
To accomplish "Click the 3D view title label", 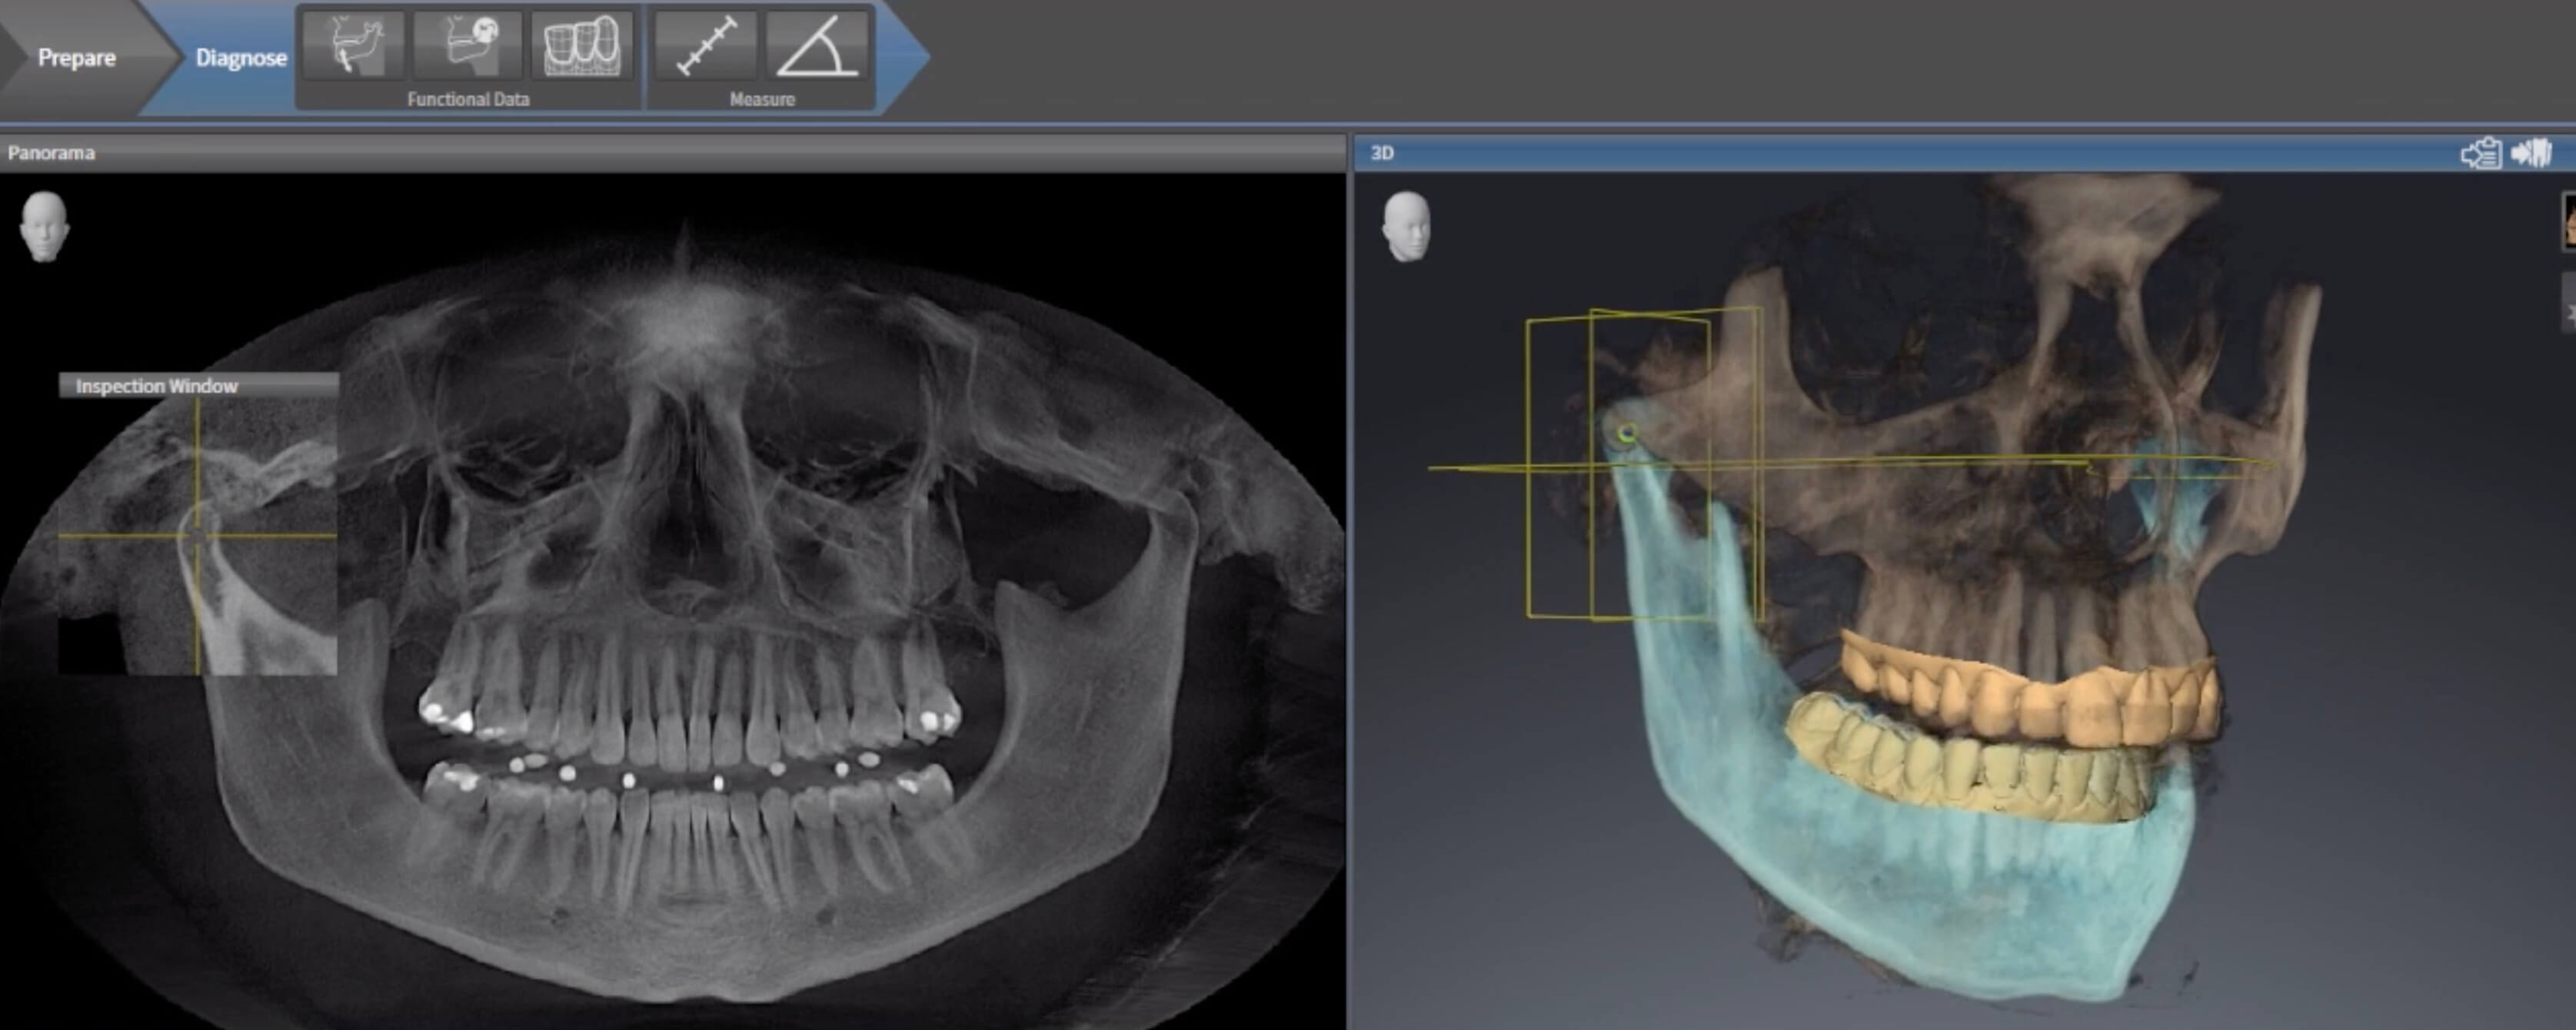I will (x=1382, y=153).
